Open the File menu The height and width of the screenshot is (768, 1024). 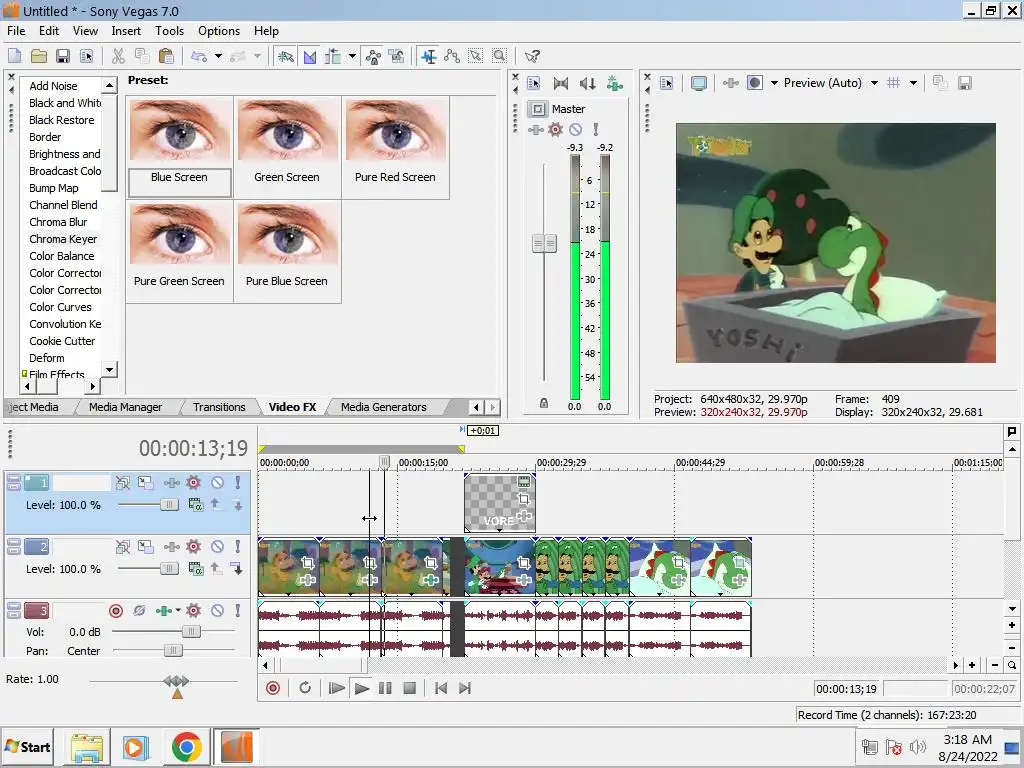(16, 31)
